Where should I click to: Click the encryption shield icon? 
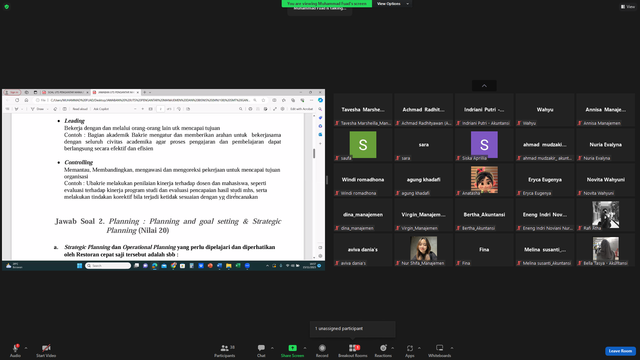[7, 7]
